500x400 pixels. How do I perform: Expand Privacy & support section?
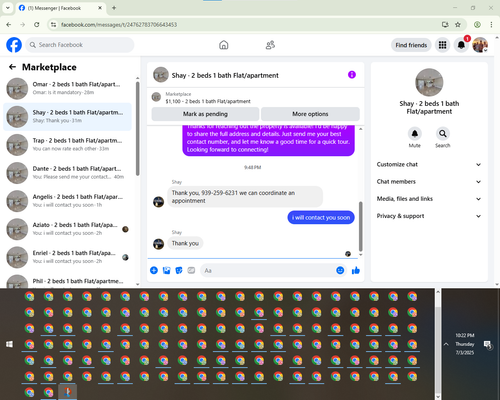coord(429,216)
